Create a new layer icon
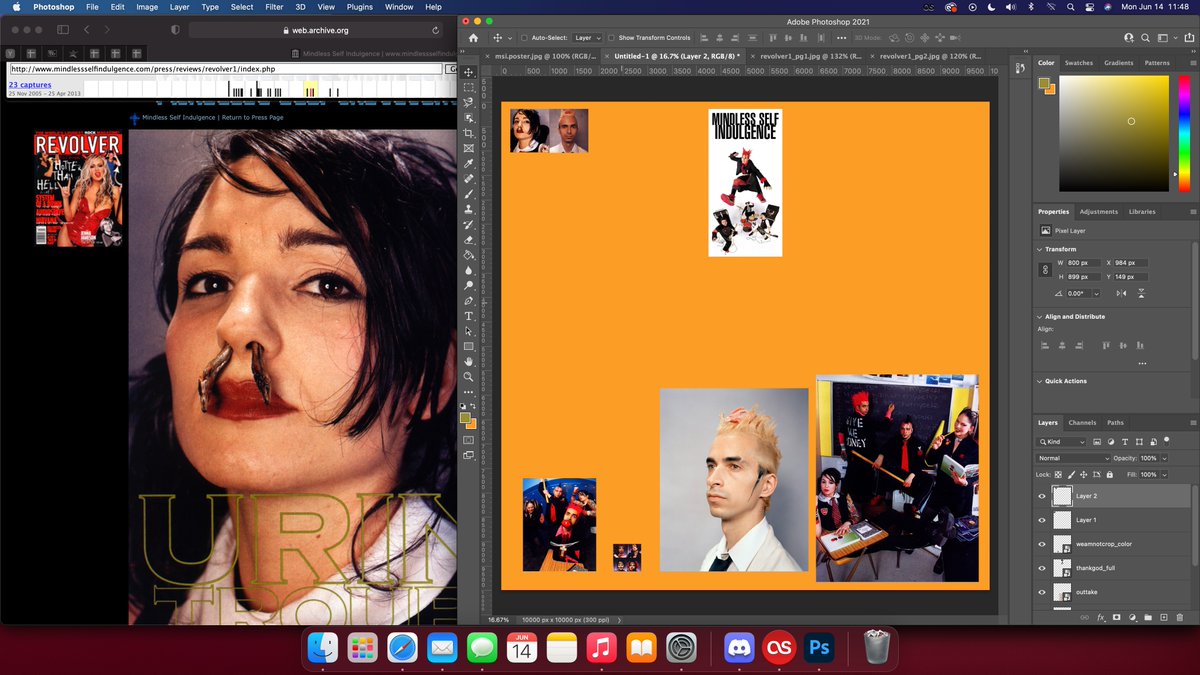1200x675 pixels. (x=1163, y=617)
